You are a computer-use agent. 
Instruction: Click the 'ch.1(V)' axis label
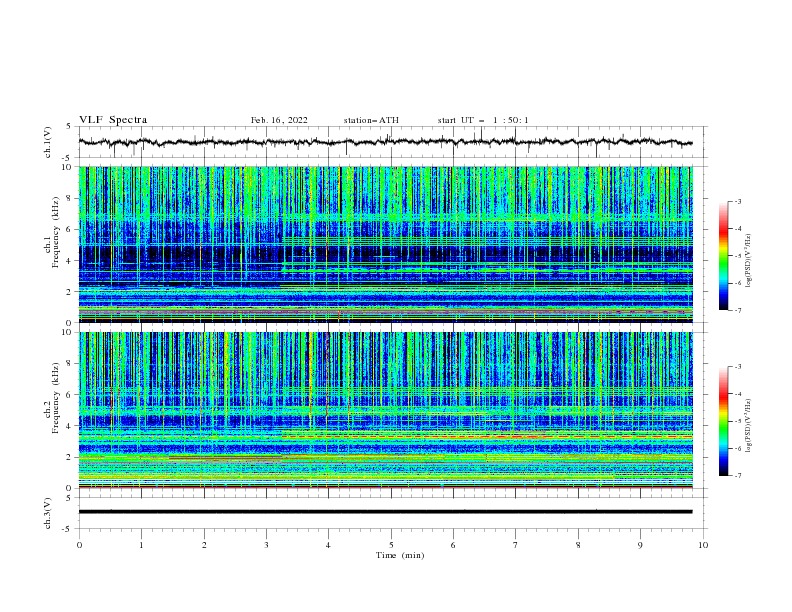coord(48,142)
